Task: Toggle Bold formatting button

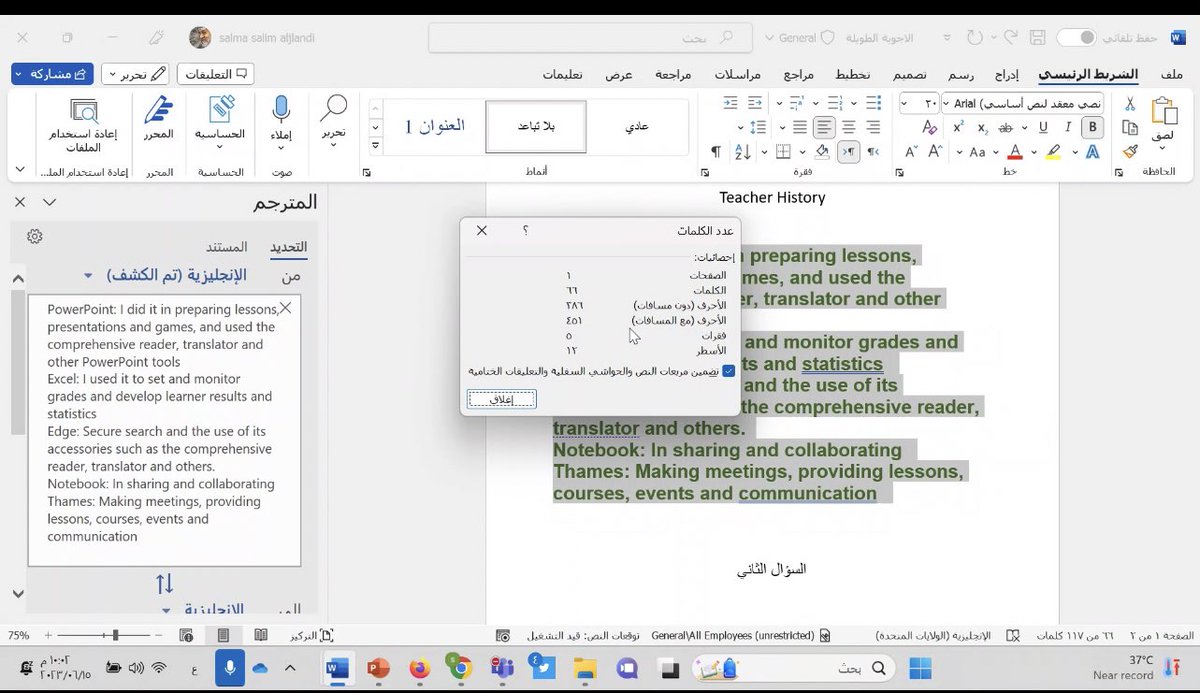Action: click(x=1093, y=127)
